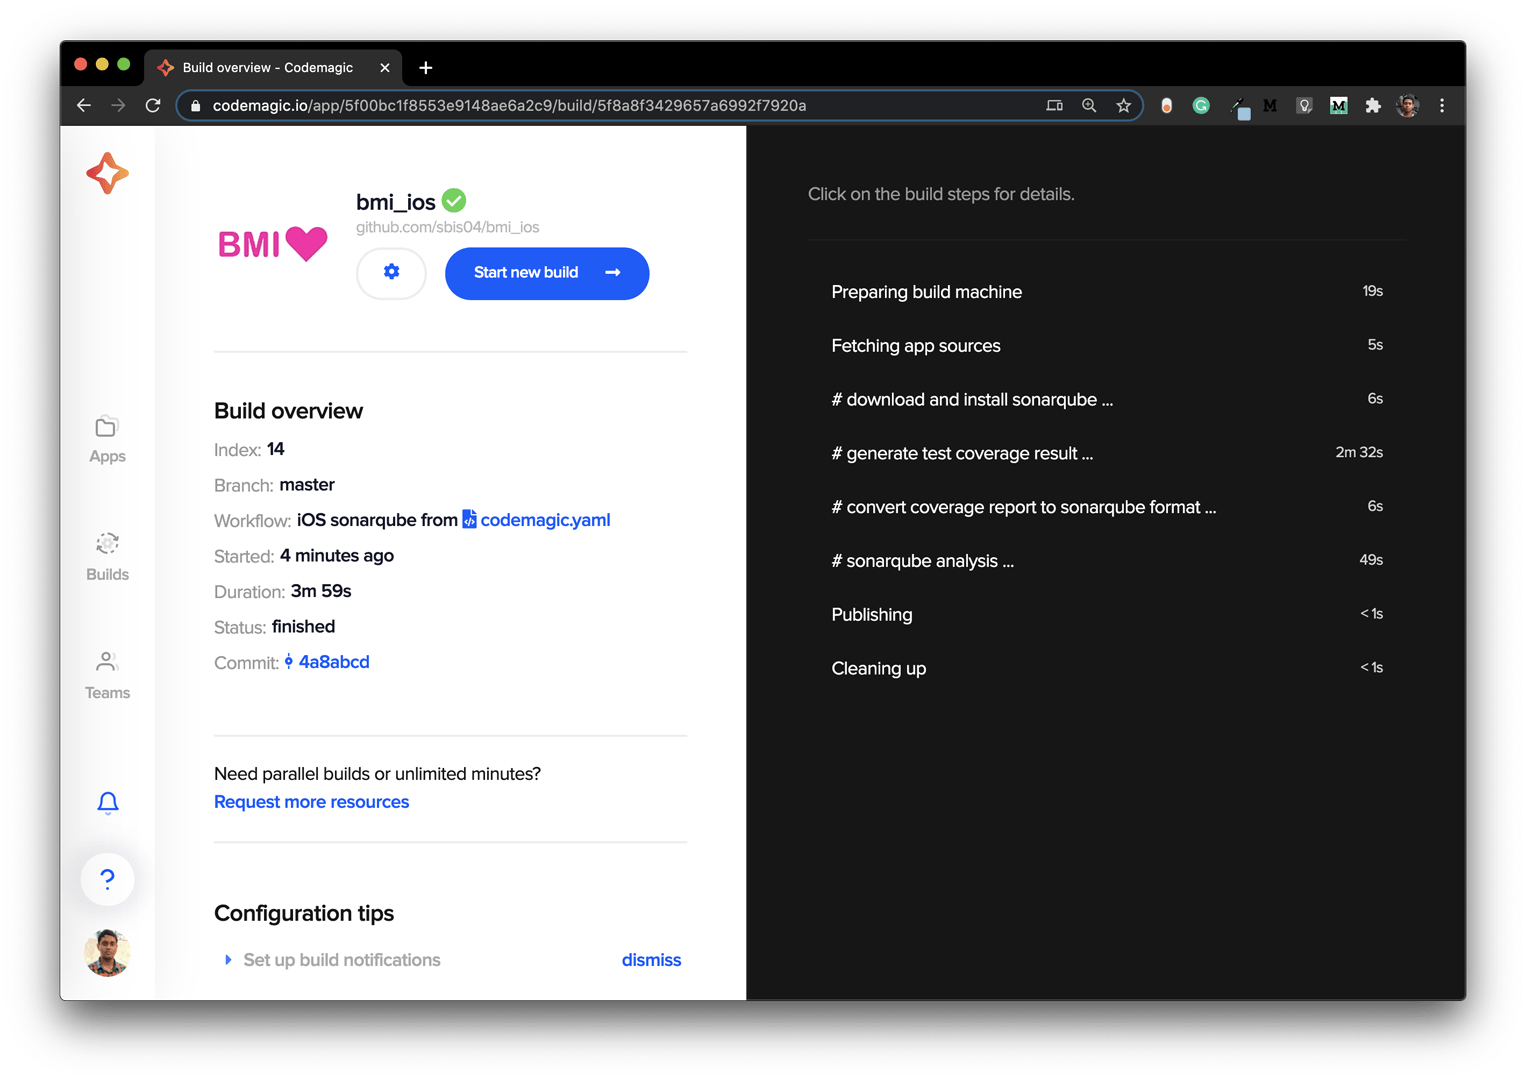Click Request more resources link
The width and height of the screenshot is (1526, 1080).
tap(311, 802)
